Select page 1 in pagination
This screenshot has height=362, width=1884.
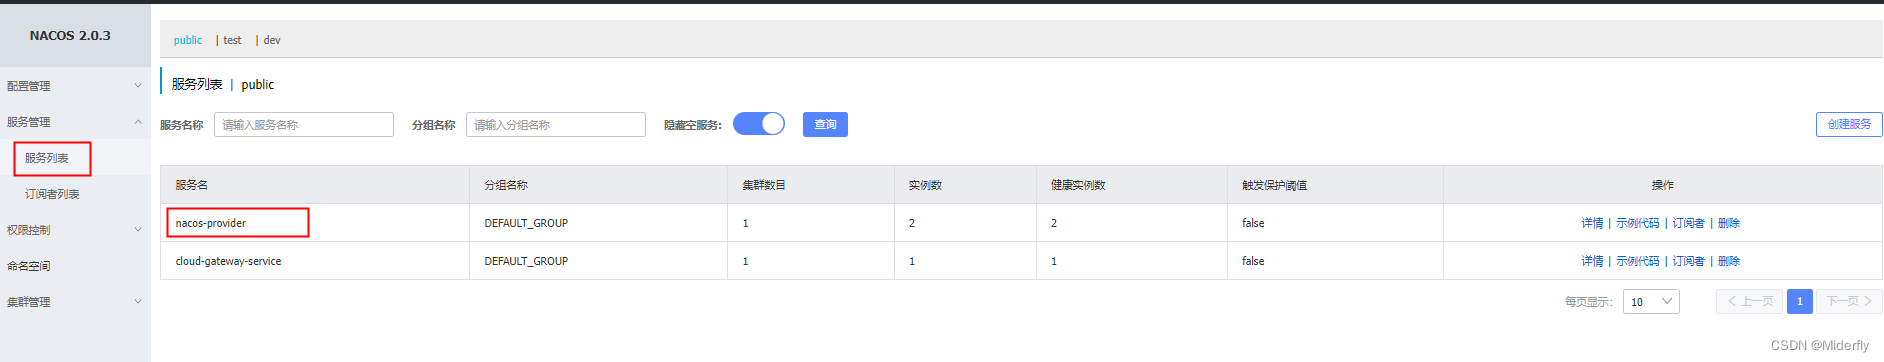click(x=1800, y=301)
